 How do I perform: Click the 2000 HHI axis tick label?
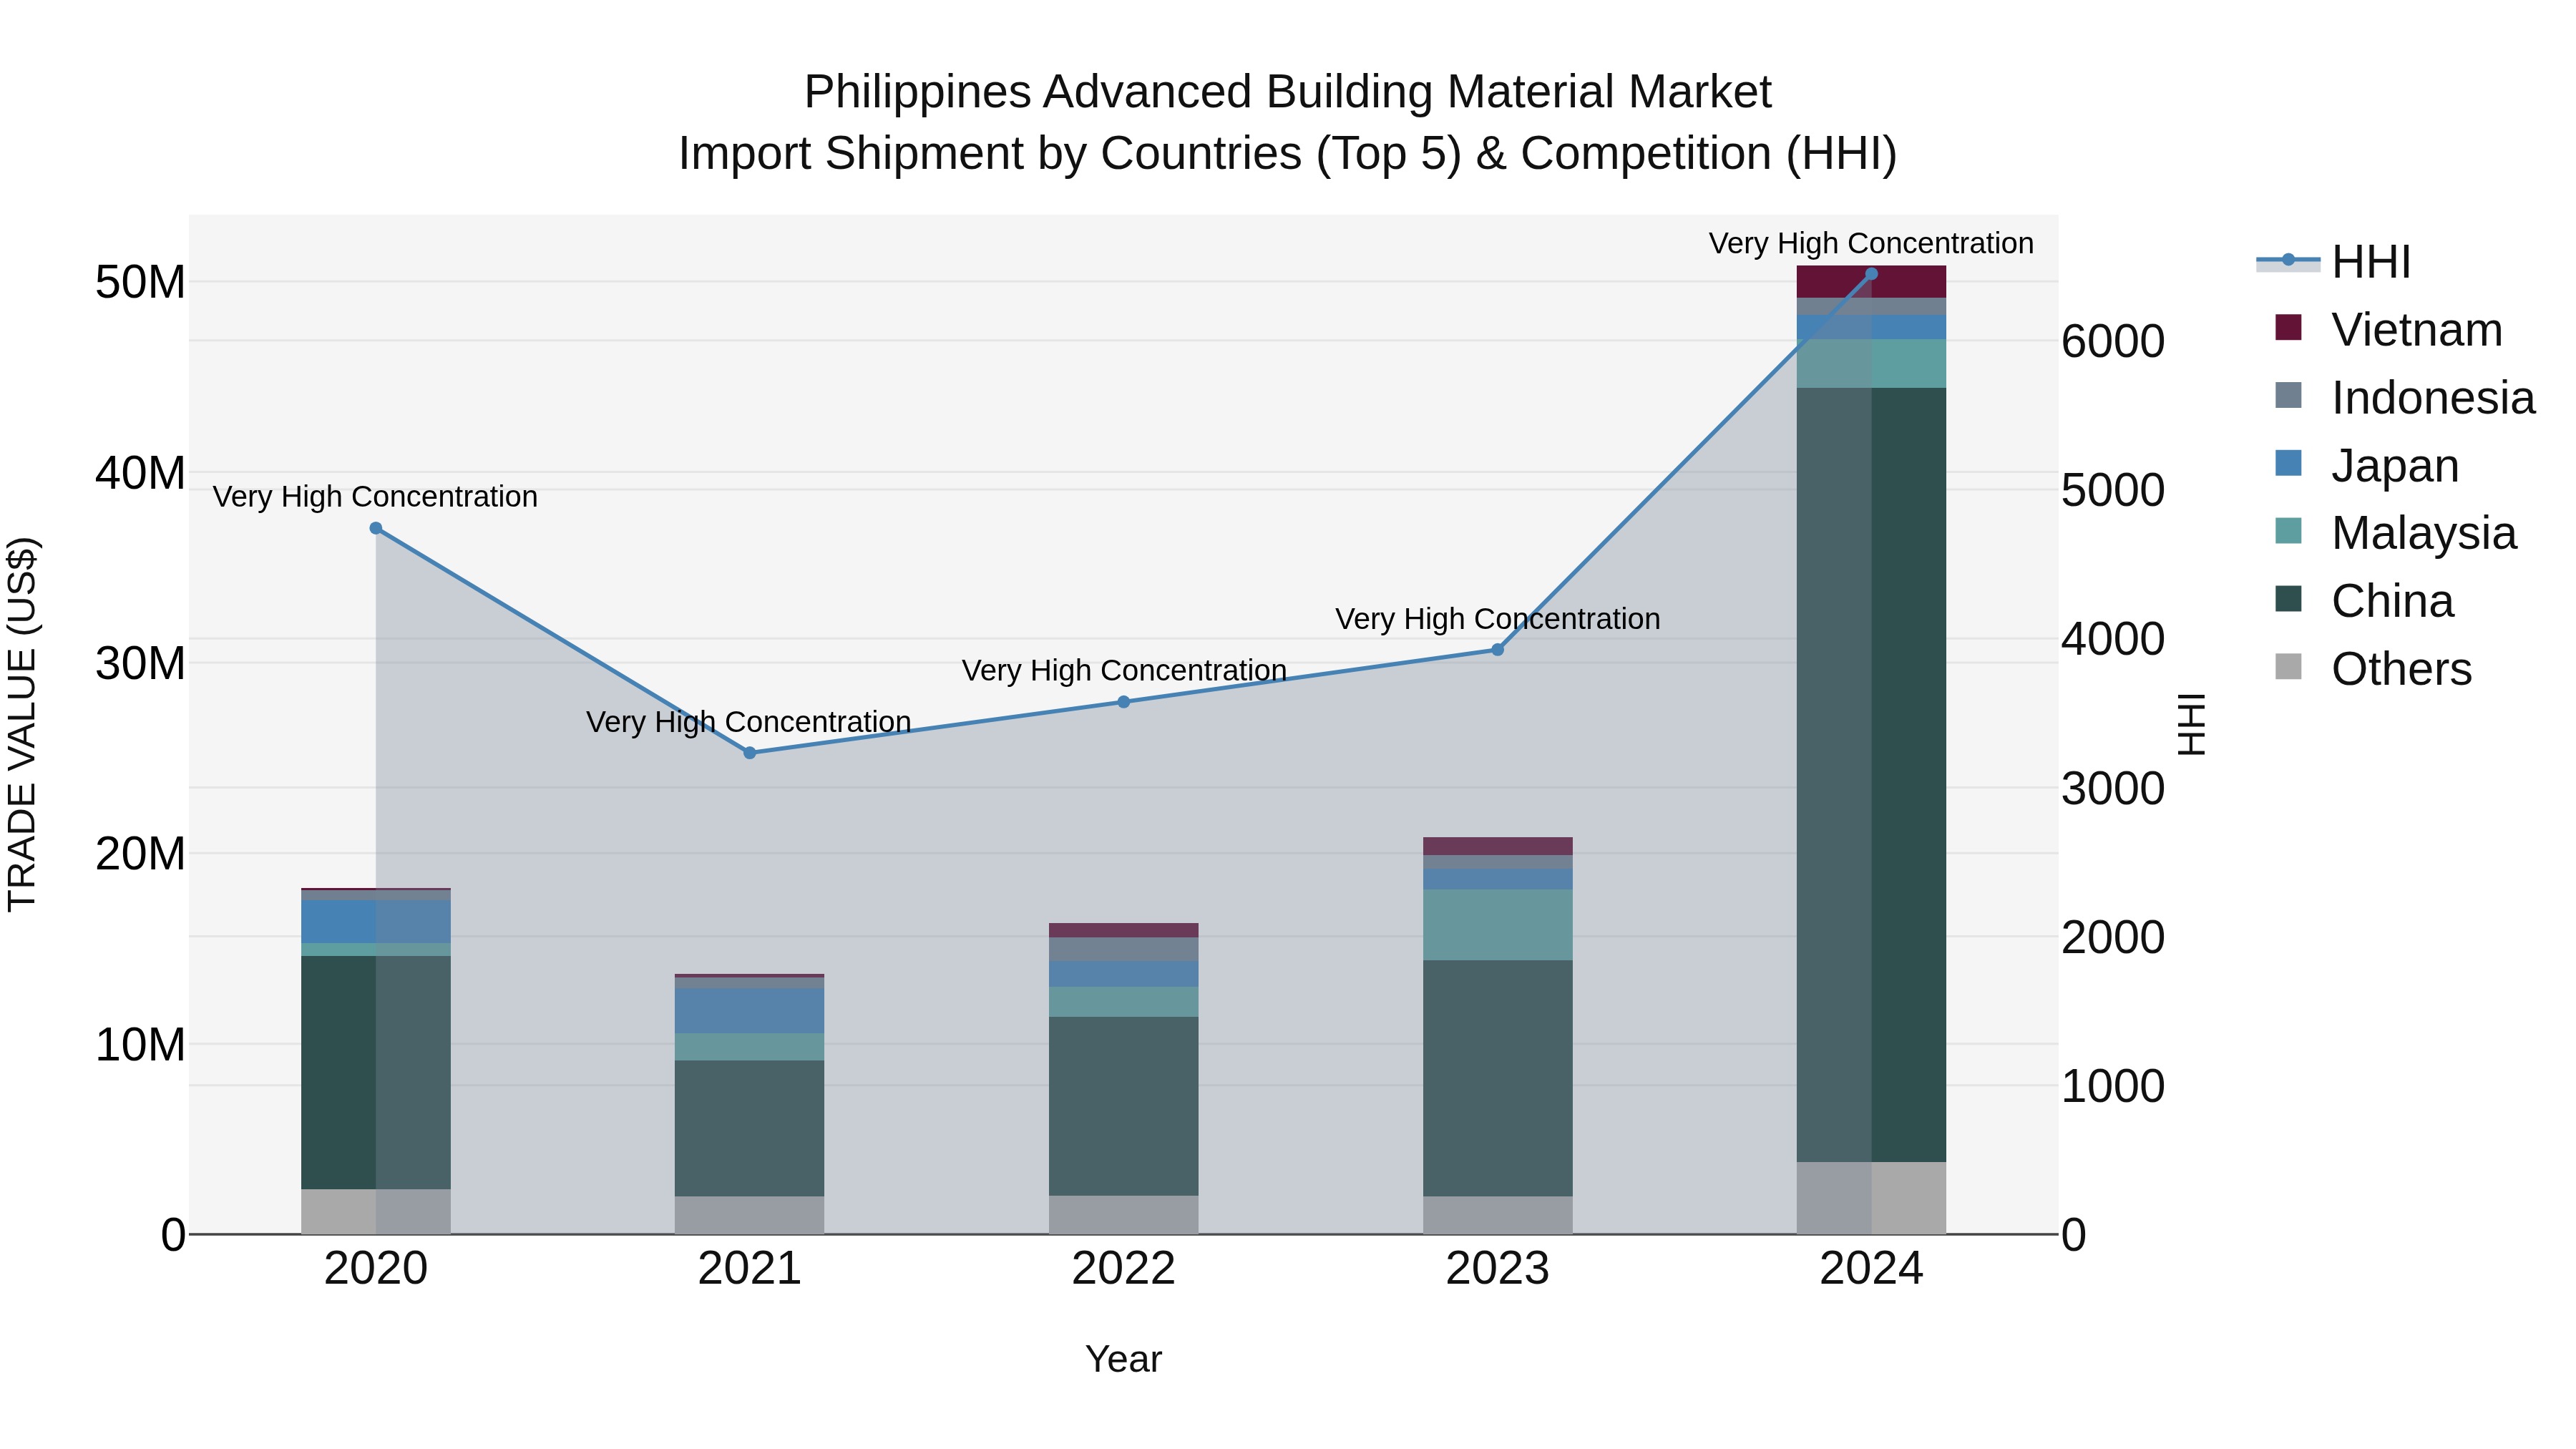[x=2113, y=937]
